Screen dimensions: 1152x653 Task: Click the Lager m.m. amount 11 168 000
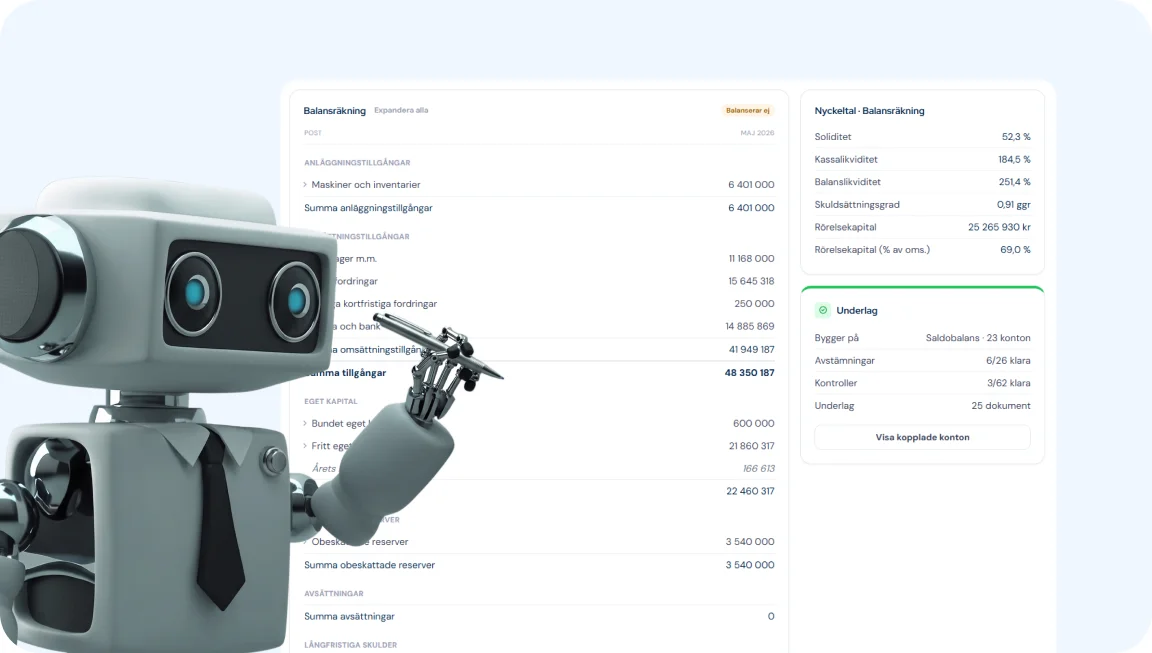point(751,259)
